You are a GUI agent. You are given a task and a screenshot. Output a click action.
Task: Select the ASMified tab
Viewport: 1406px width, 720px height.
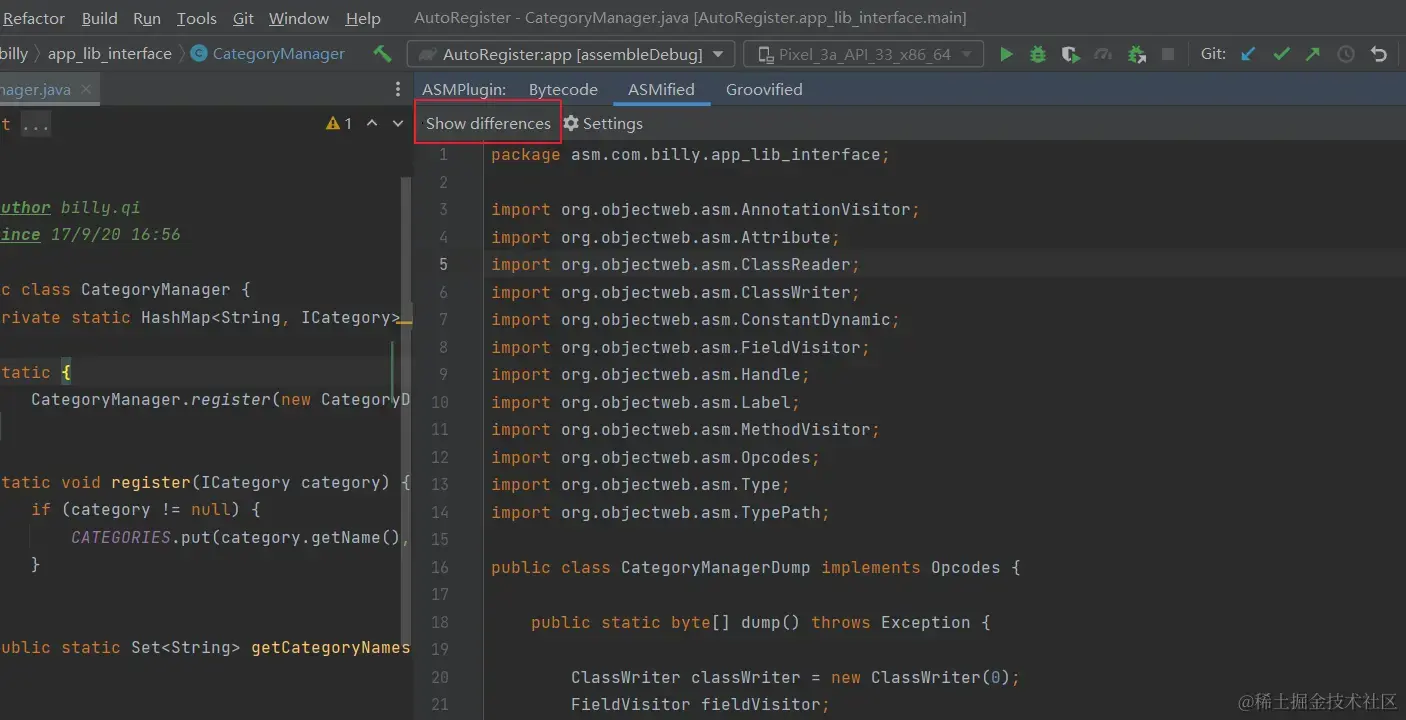[661, 89]
